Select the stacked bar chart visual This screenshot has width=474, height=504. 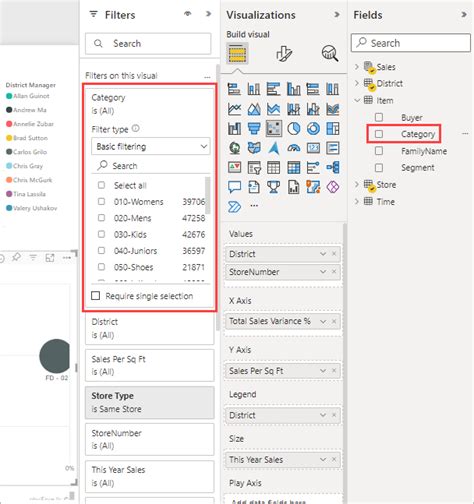click(234, 89)
